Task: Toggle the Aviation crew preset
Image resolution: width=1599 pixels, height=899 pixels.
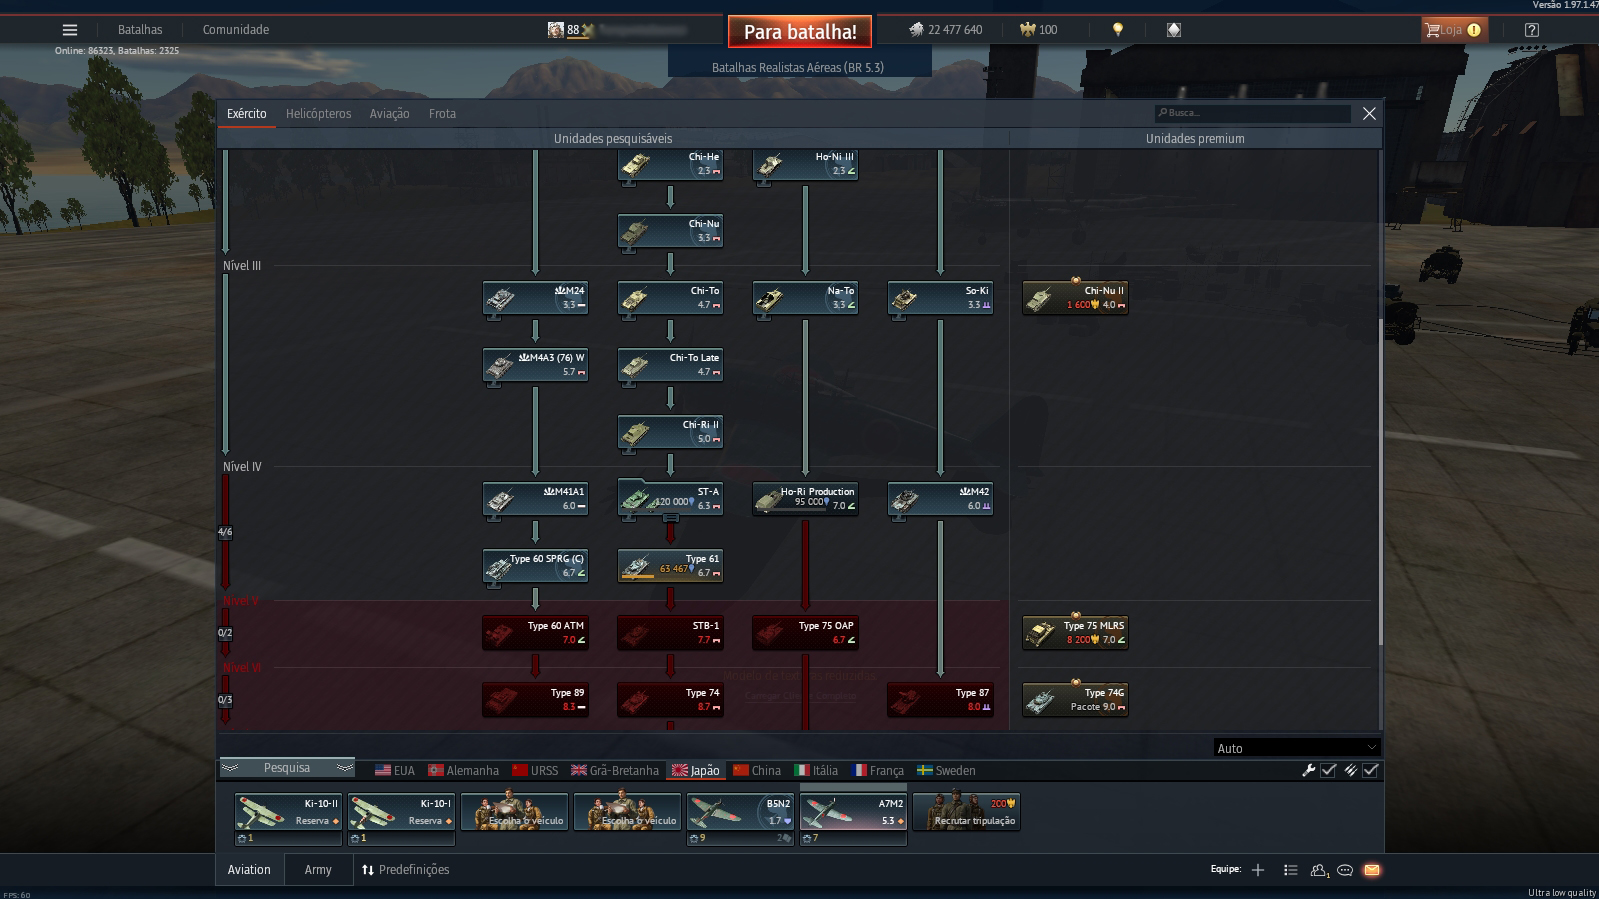Action: click(249, 870)
